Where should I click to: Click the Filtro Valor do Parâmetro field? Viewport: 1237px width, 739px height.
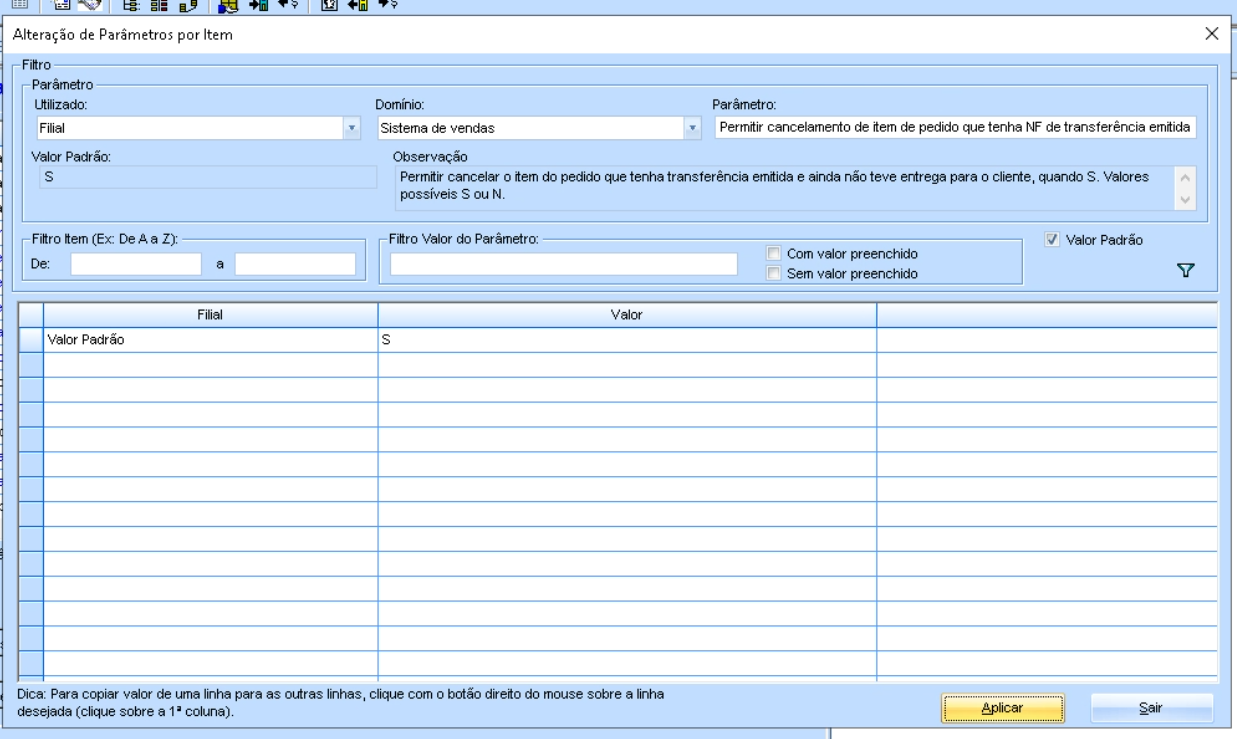click(x=563, y=264)
